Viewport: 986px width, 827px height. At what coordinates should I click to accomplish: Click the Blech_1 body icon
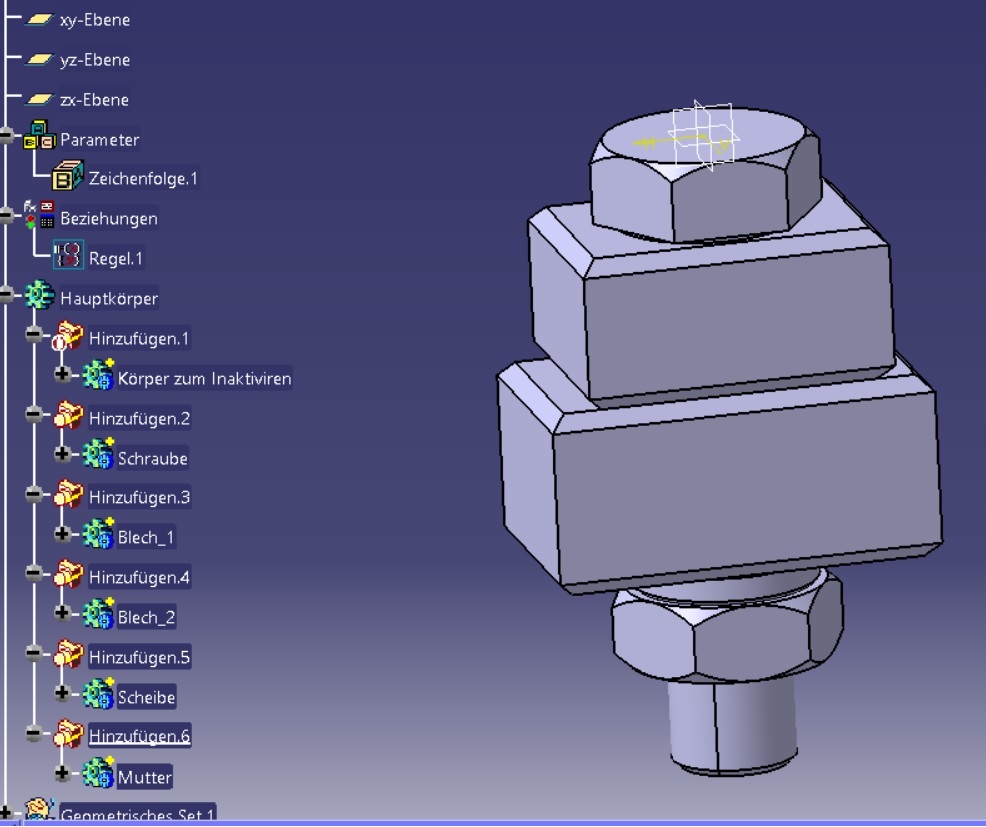(x=97, y=534)
